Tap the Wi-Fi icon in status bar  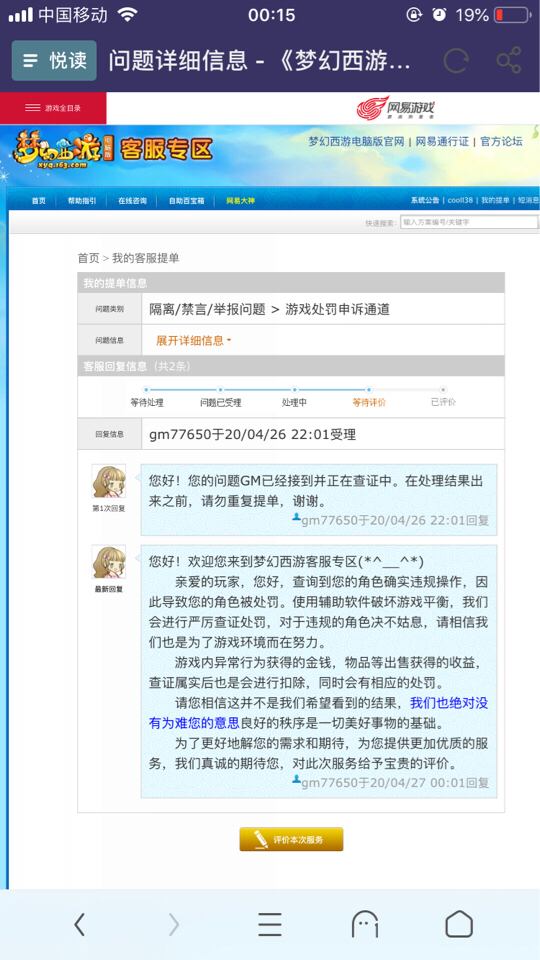point(127,15)
